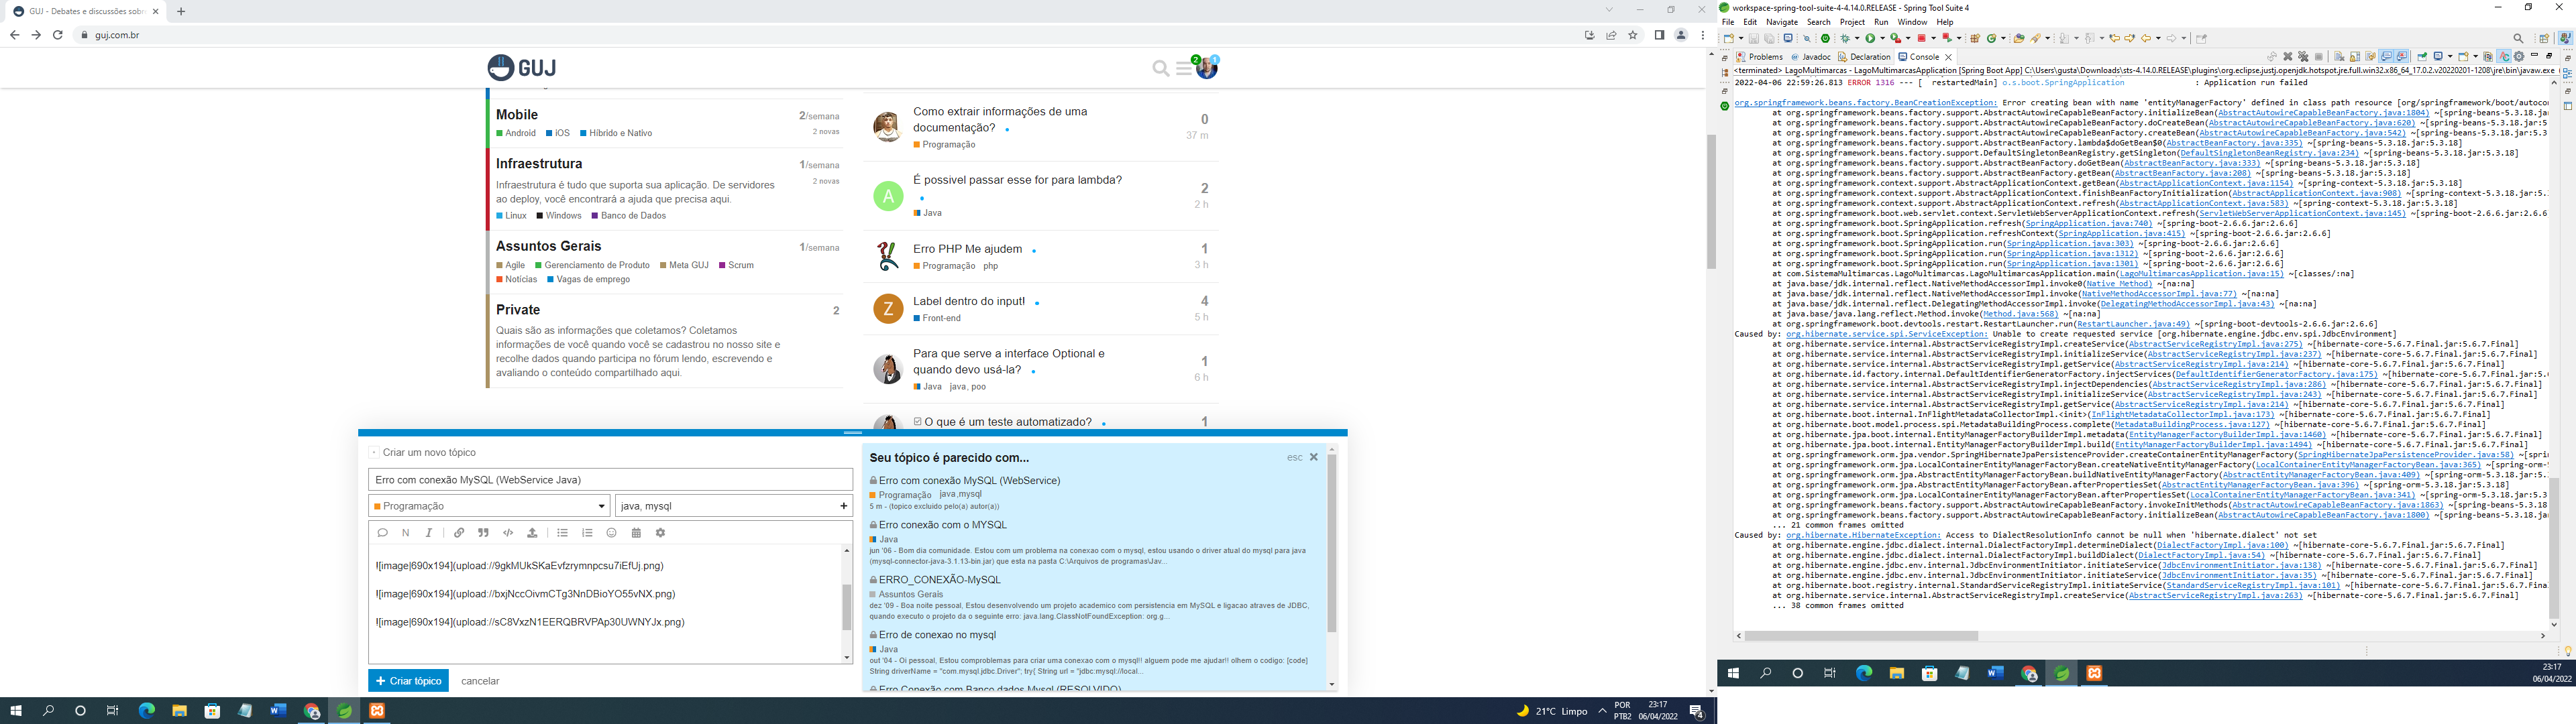Apply bold (N) formatting in composer

coord(406,533)
